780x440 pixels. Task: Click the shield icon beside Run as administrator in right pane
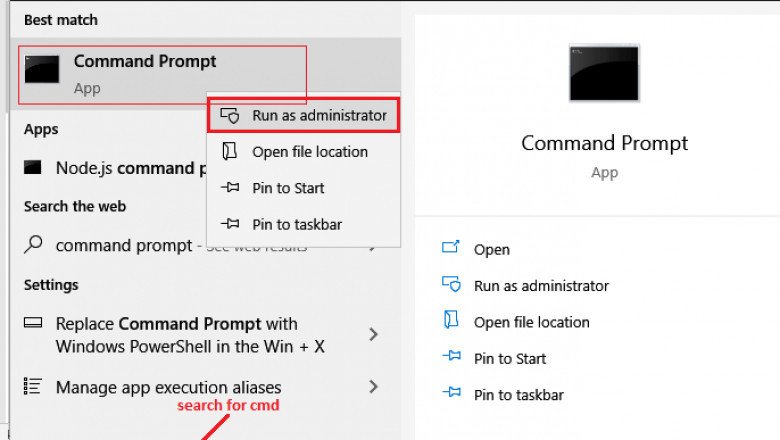pos(451,285)
